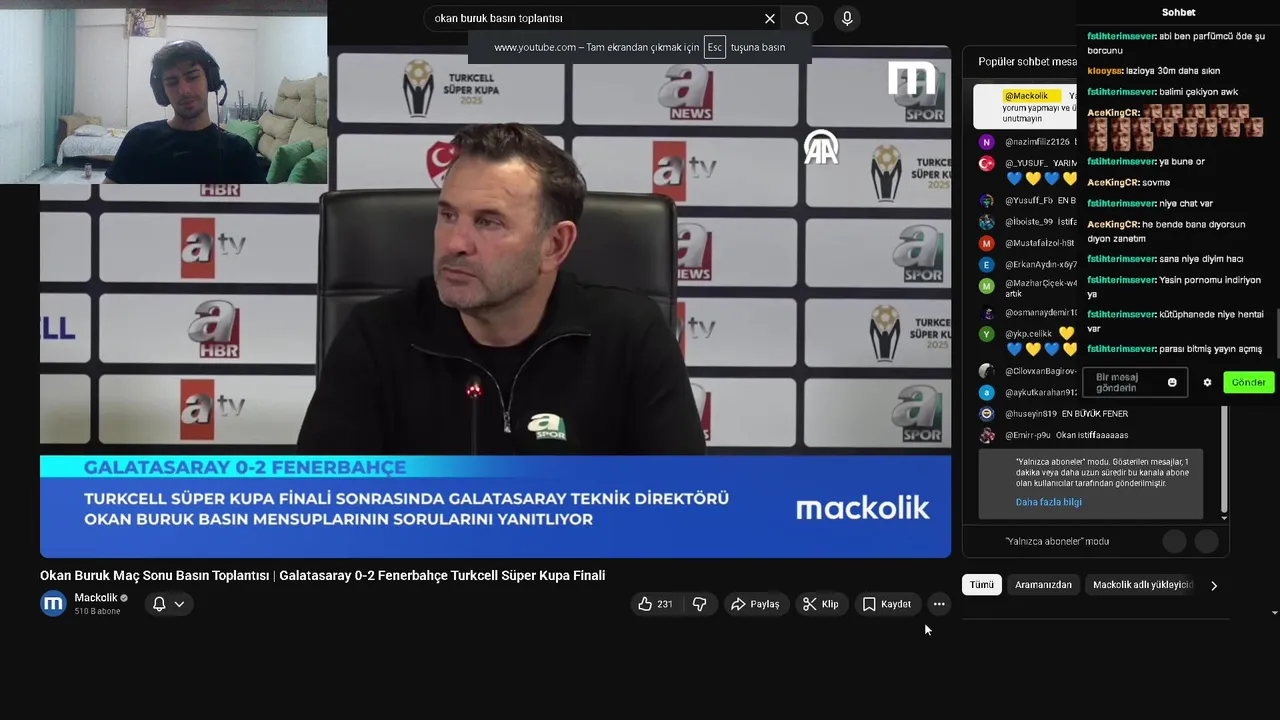Open the three-dot more actions menu
Image resolution: width=1280 pixels, height=720 pixels.
click(x=939, y=604)
